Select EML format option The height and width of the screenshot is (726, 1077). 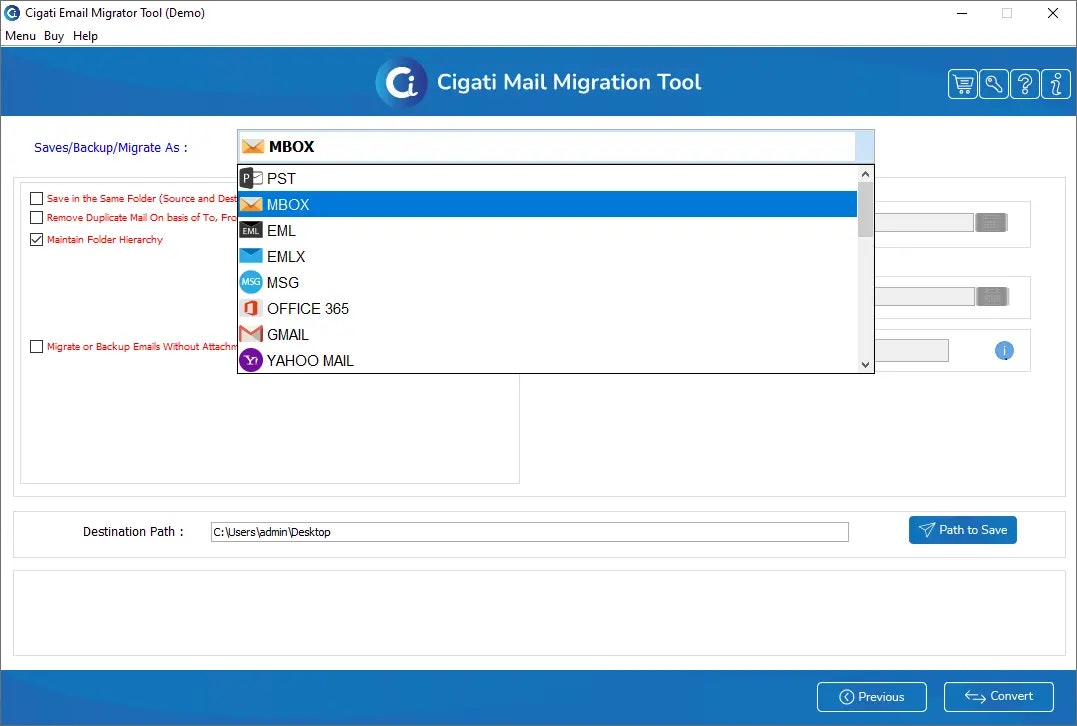pos(547,230)
